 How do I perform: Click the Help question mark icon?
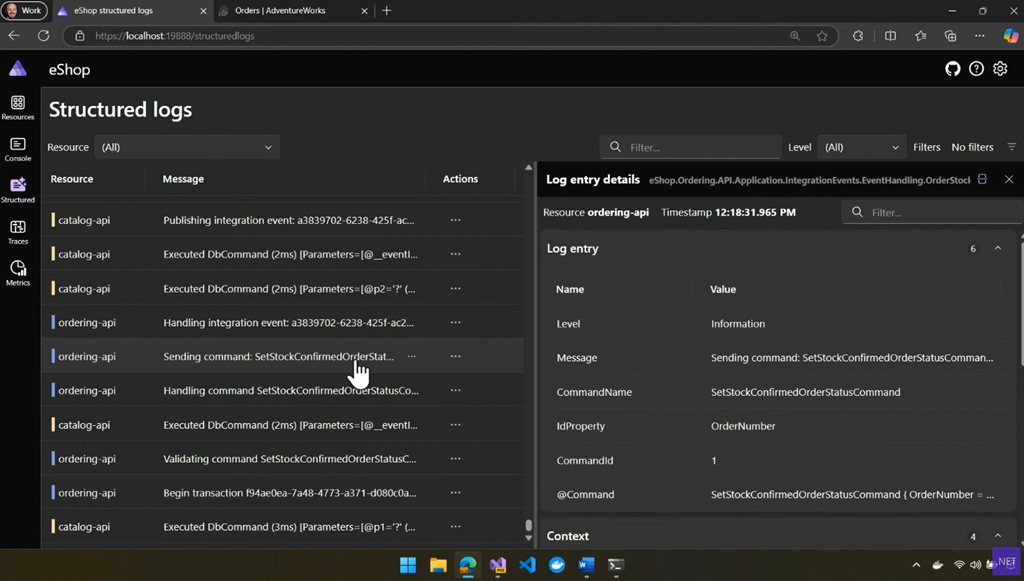click(x=976, y=69)
